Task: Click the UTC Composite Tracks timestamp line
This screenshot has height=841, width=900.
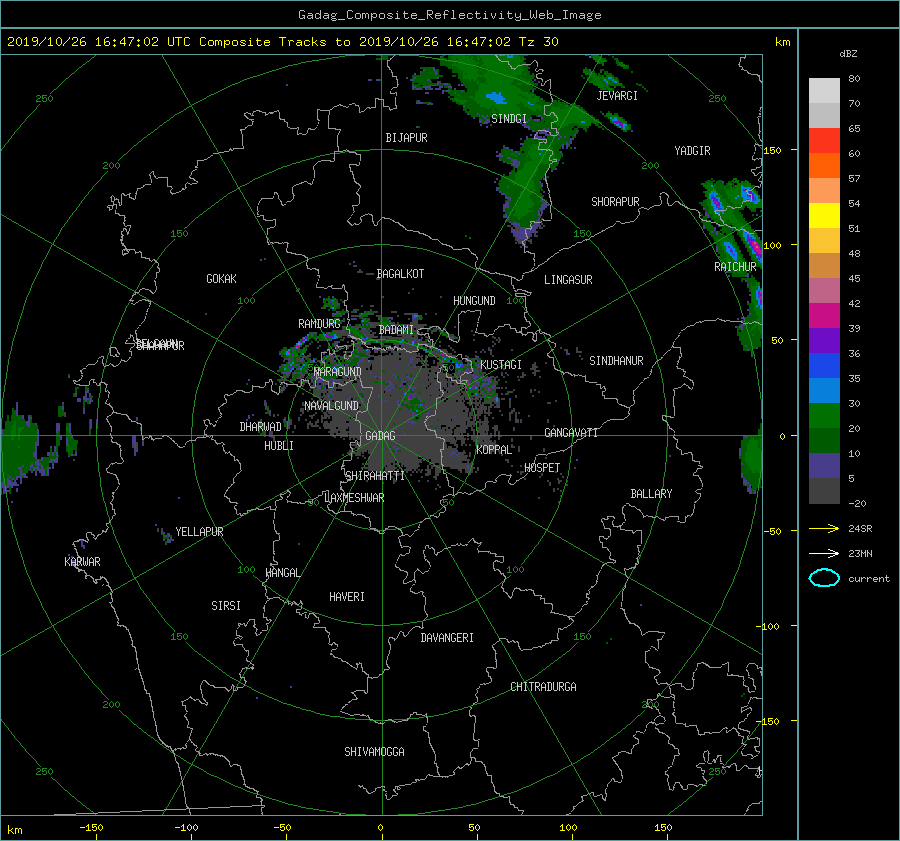Action: (282, 41)
